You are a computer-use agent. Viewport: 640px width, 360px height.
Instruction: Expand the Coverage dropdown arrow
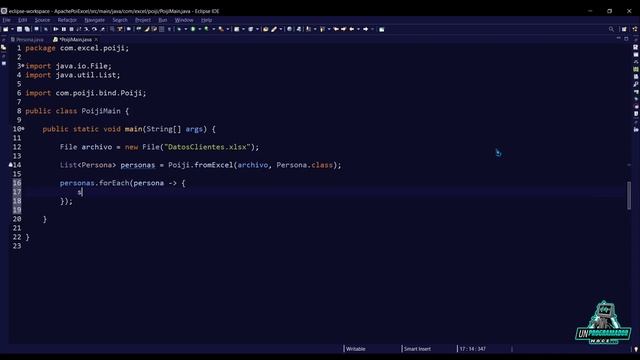click(x=214, y=29)
